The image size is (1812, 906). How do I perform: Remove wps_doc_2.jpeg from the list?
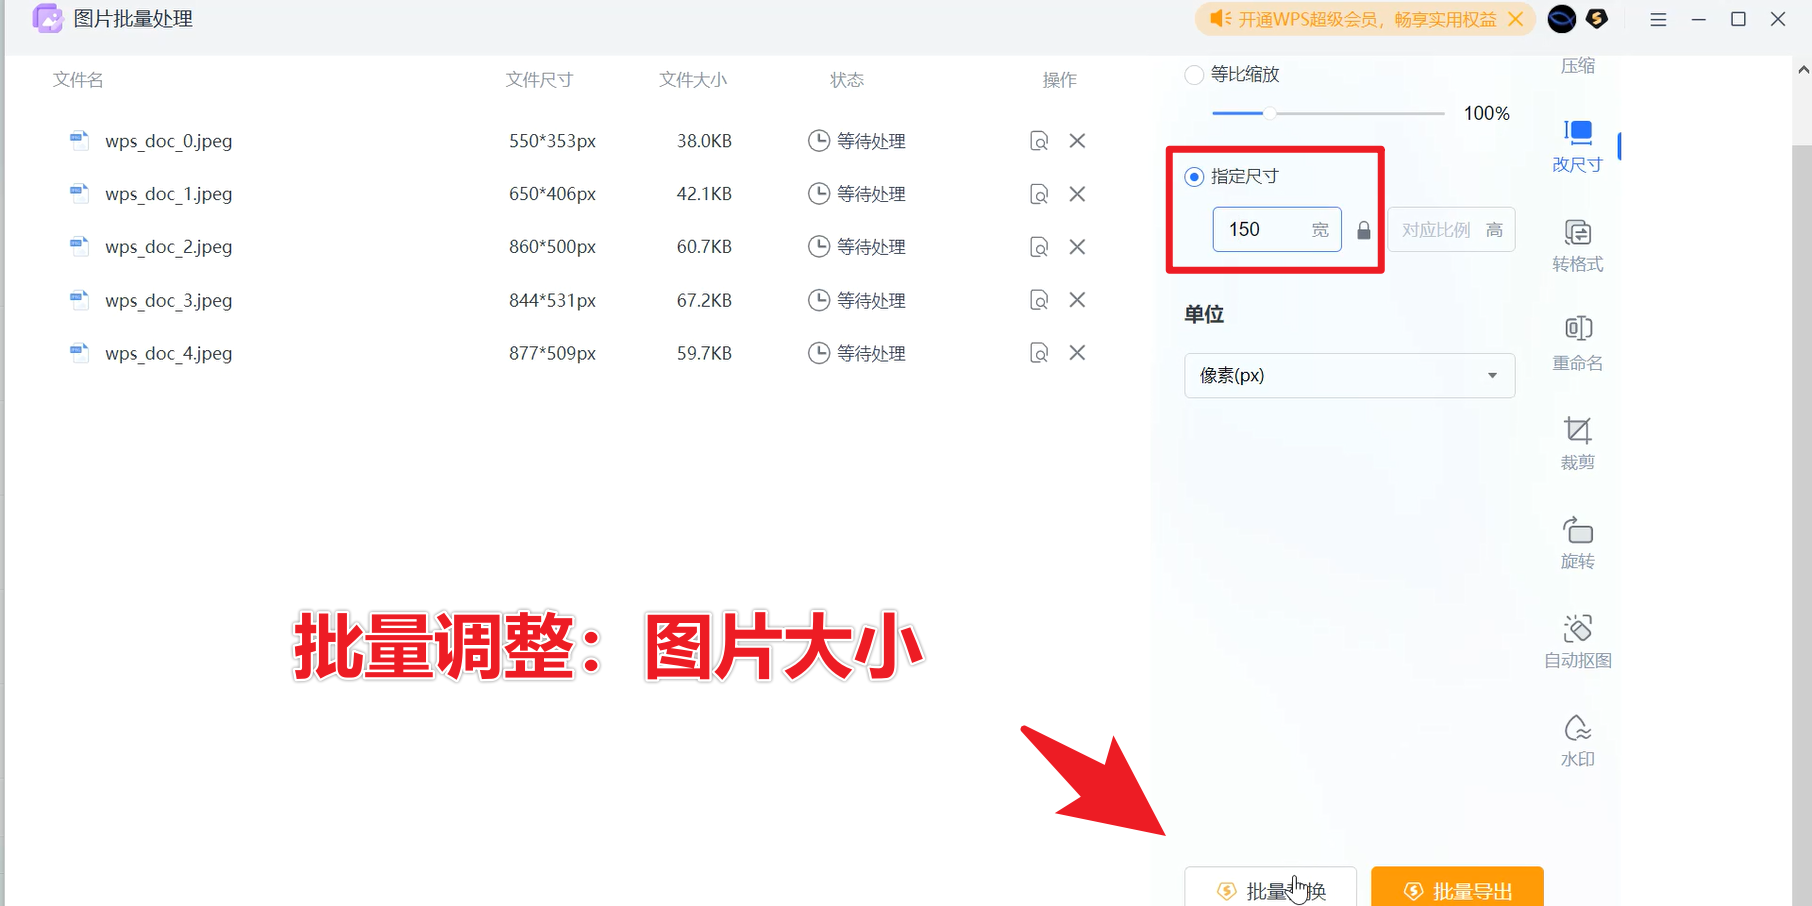(x=1077, y=247)
